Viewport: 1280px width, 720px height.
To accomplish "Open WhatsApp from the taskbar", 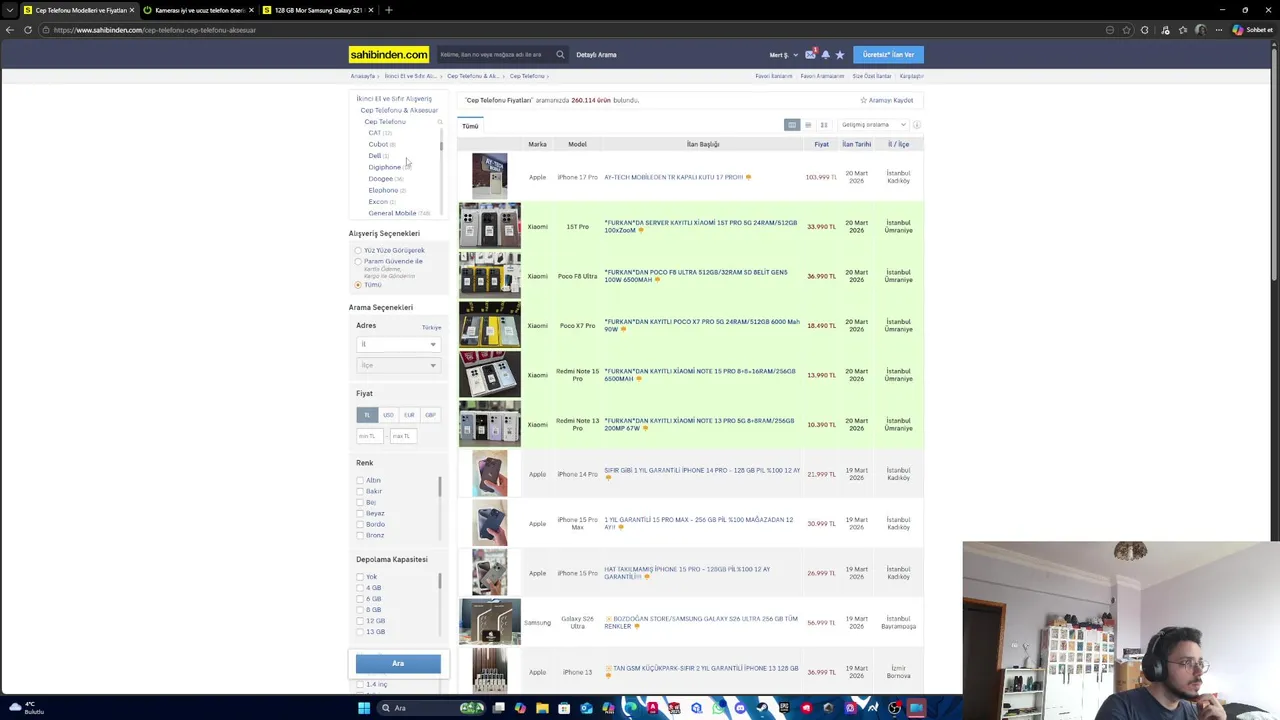I will (718, 708).
